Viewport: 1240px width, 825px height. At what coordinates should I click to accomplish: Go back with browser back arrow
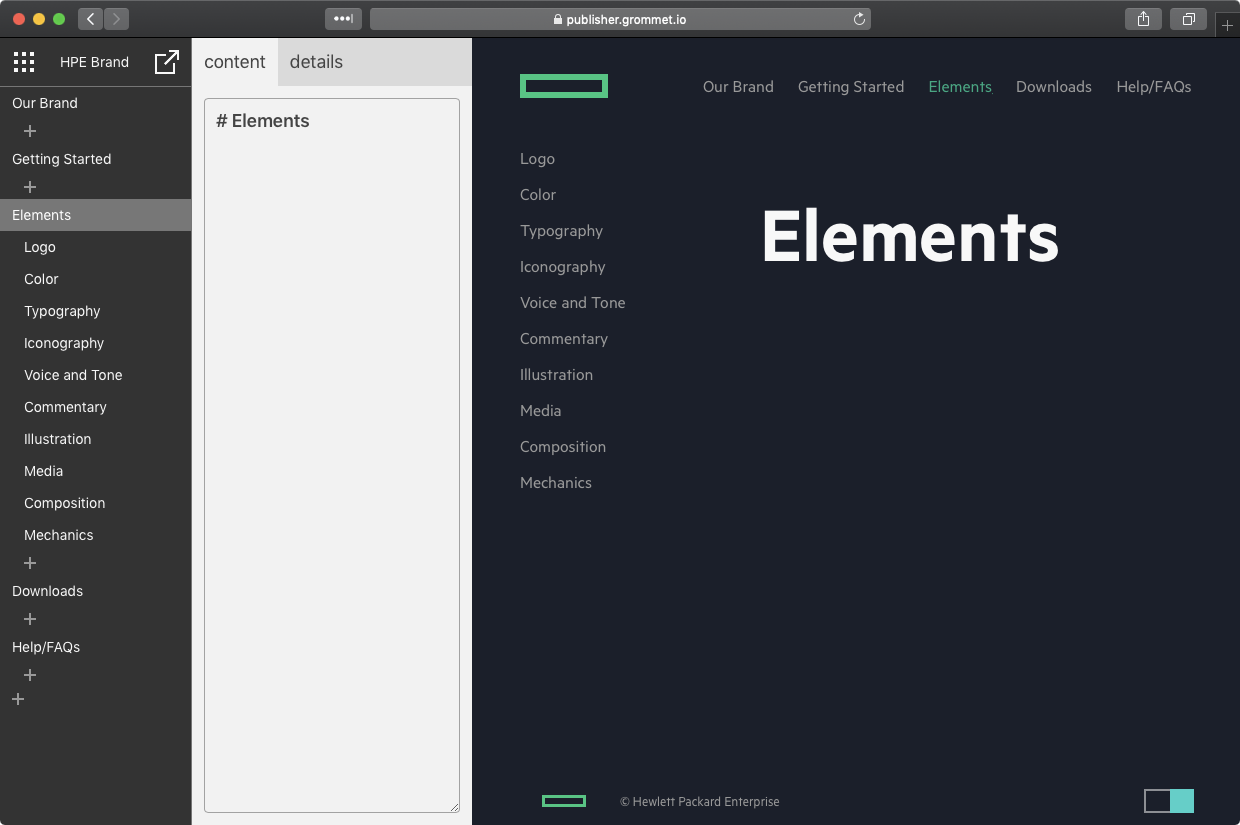click(90, 19)
